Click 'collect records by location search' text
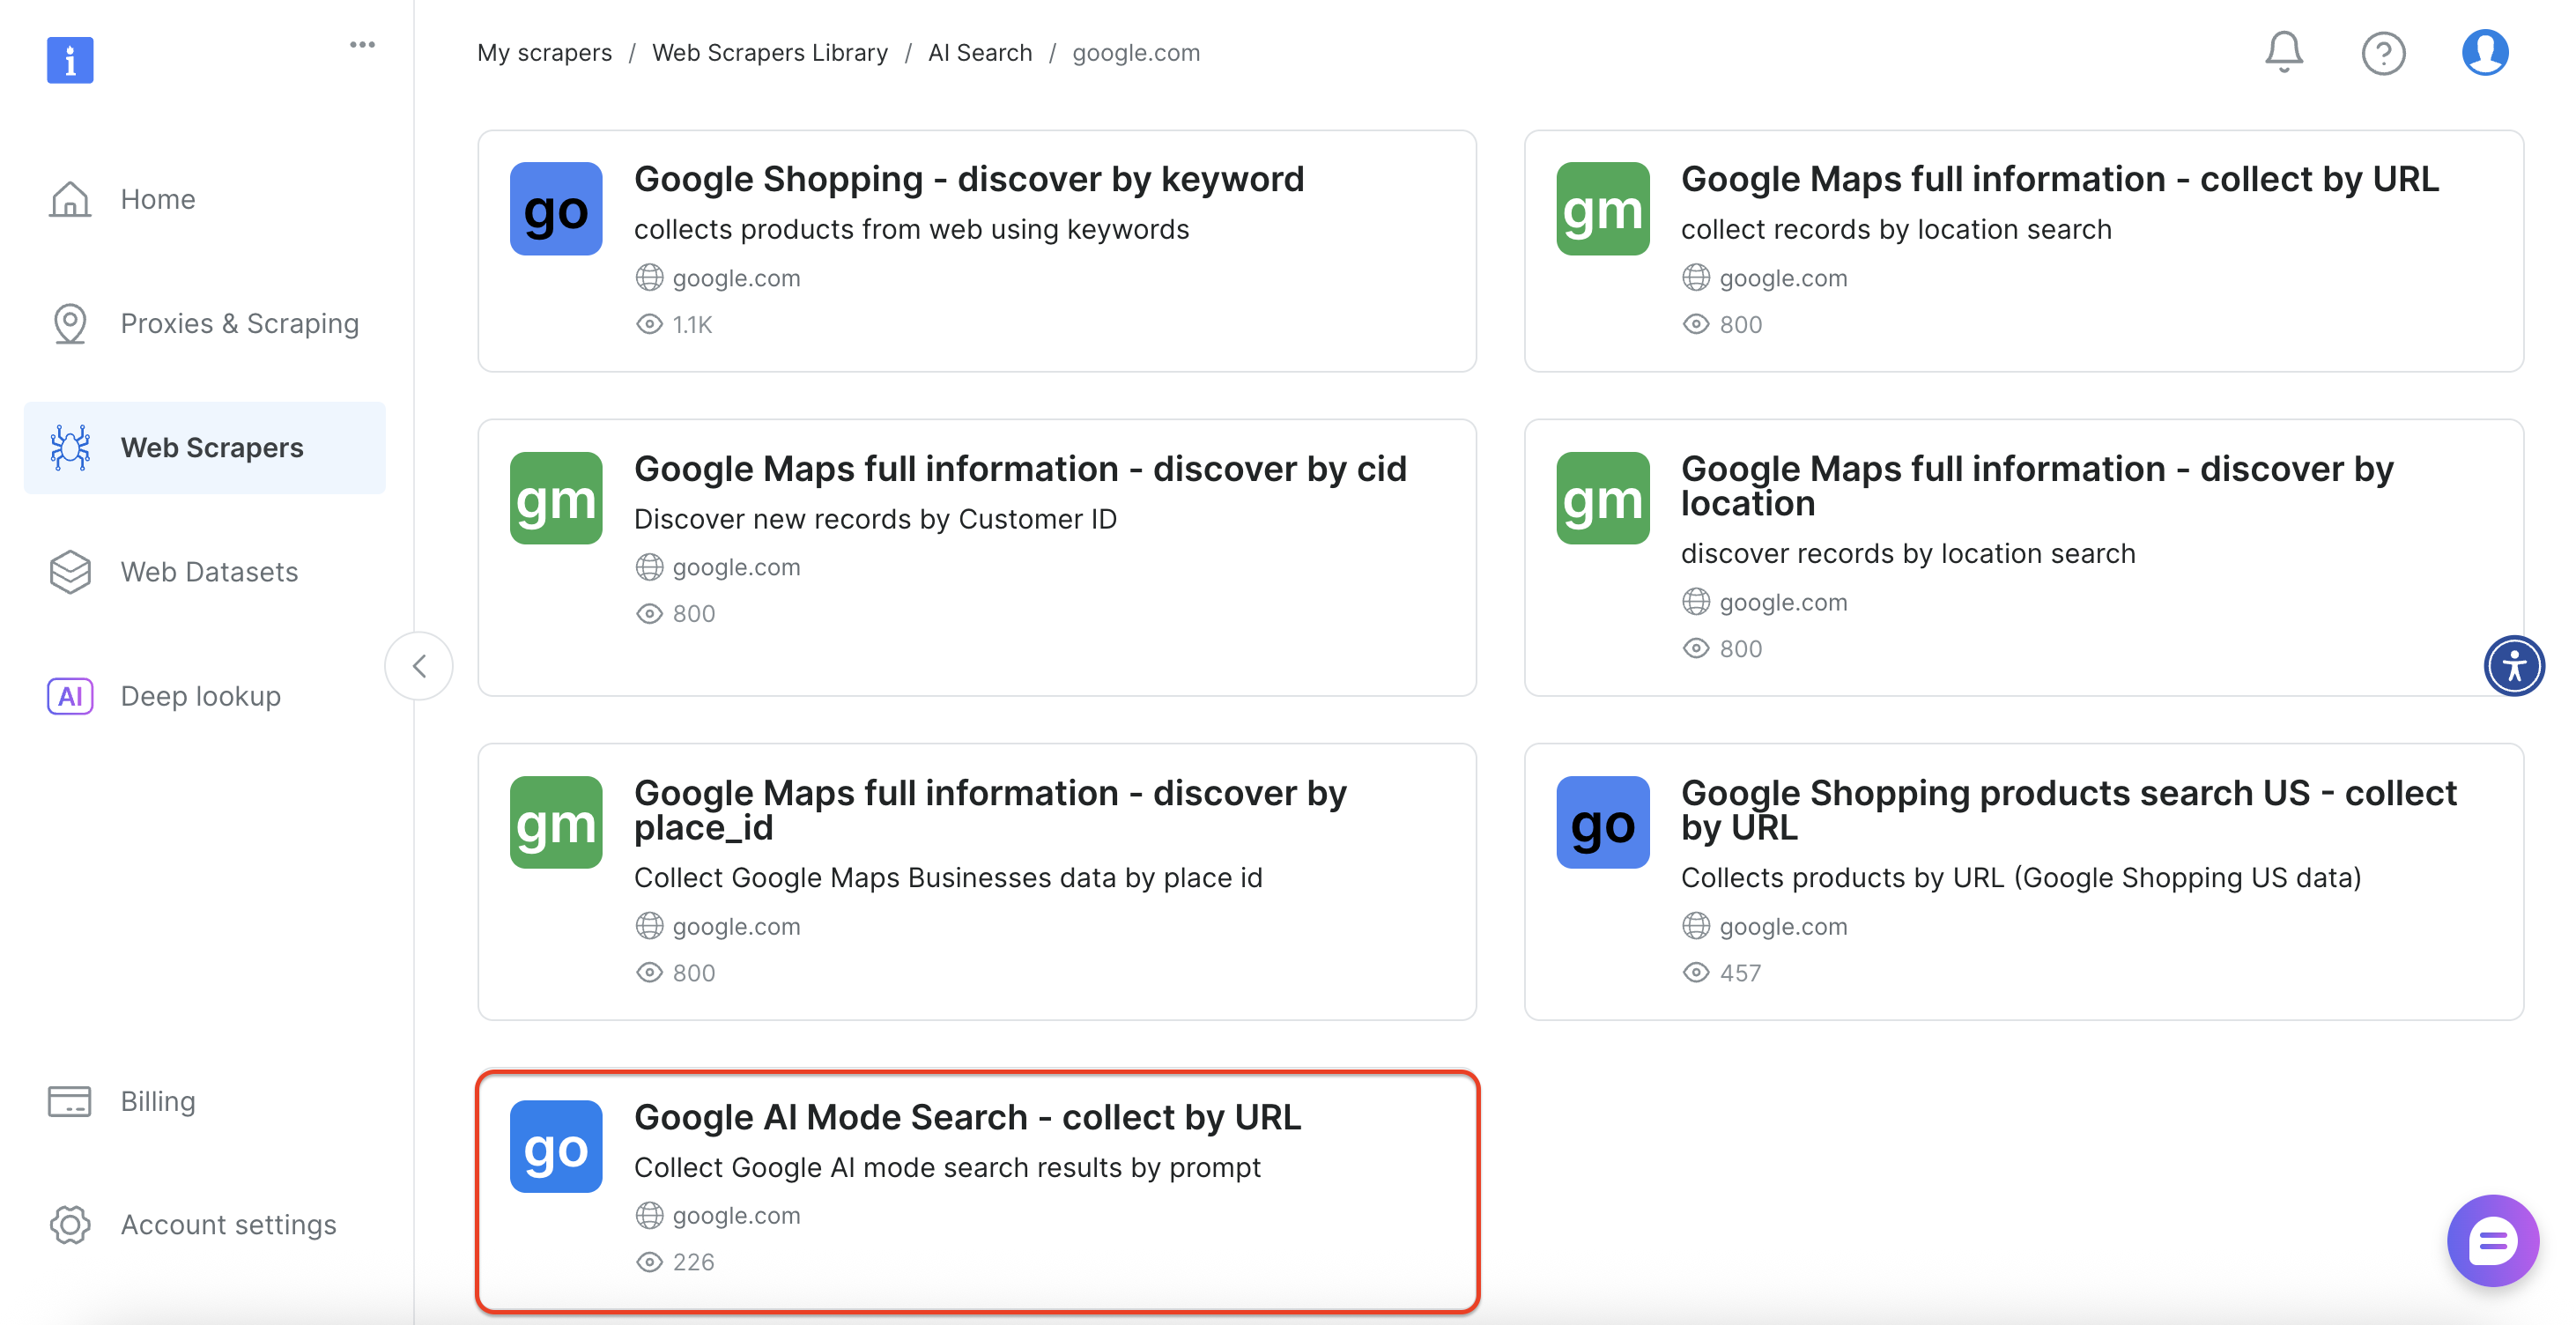The width and height of the screenshot is (2576, 1325). point(1896,229)
